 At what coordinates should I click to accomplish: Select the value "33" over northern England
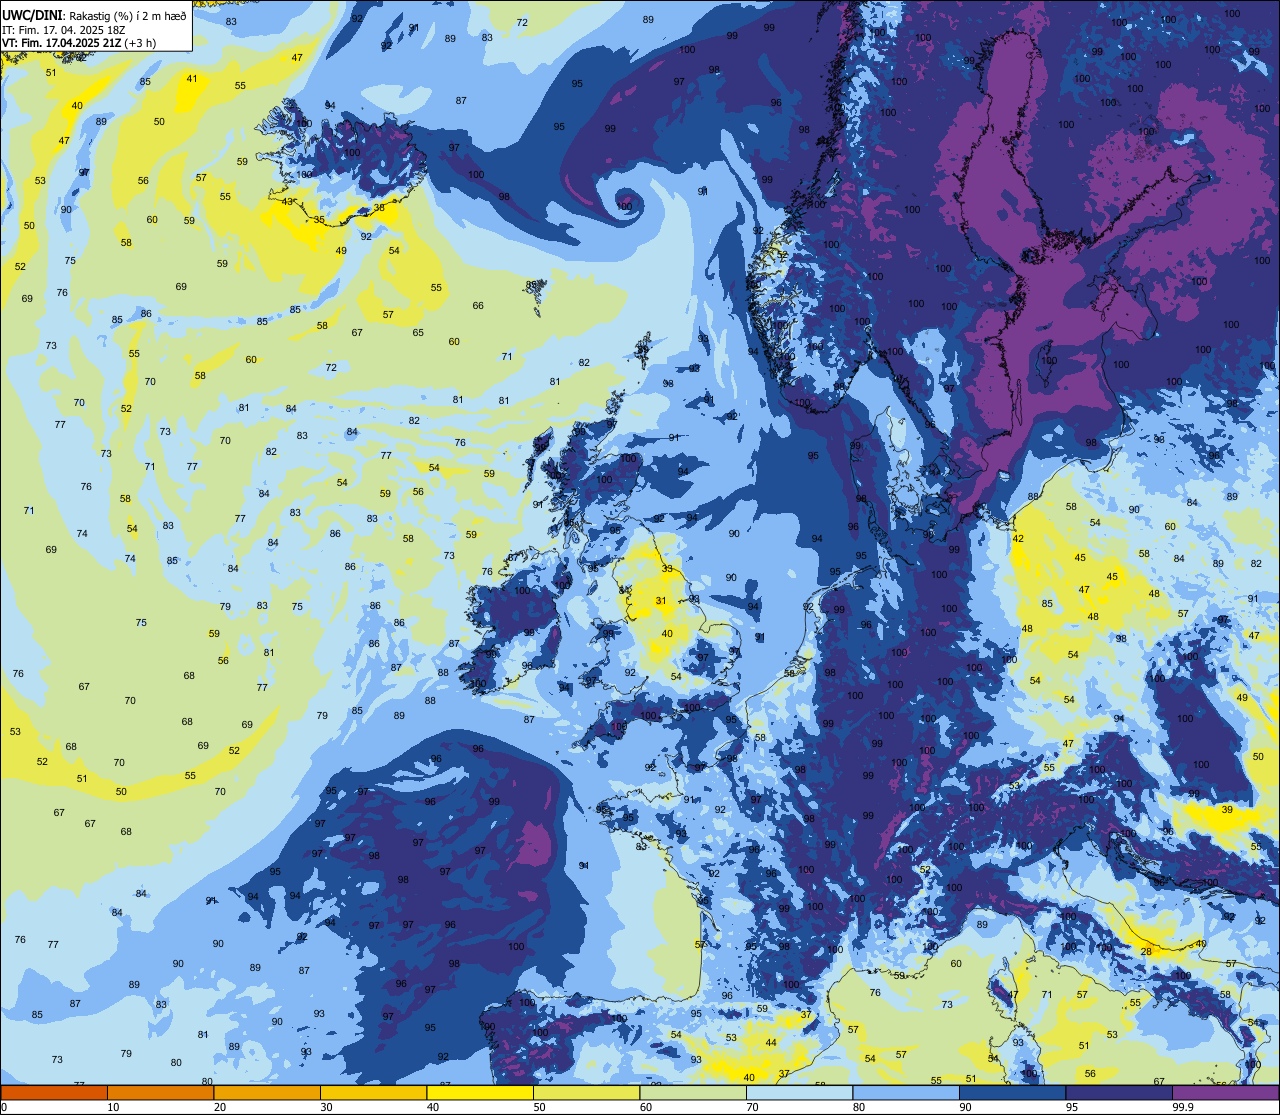[x=667, y=569]
